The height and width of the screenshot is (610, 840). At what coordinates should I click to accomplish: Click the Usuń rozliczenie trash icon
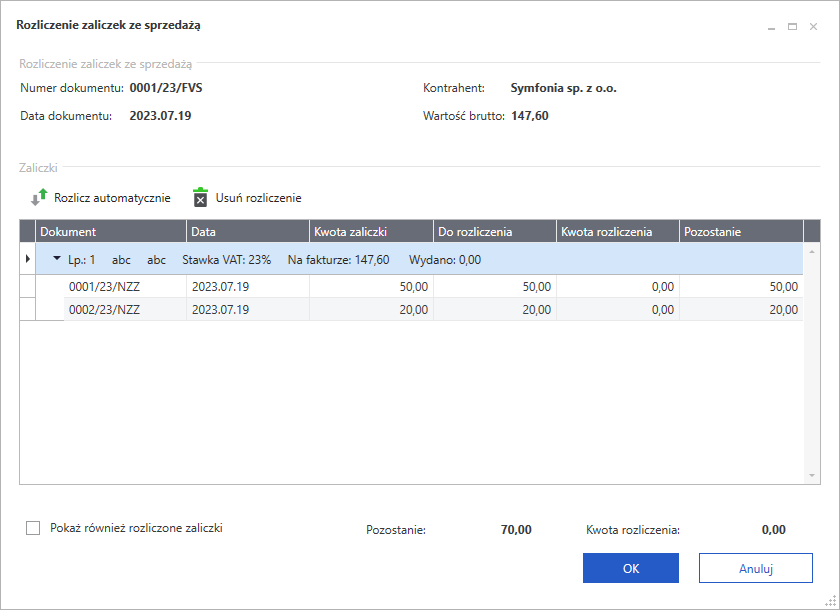[200, 198]
